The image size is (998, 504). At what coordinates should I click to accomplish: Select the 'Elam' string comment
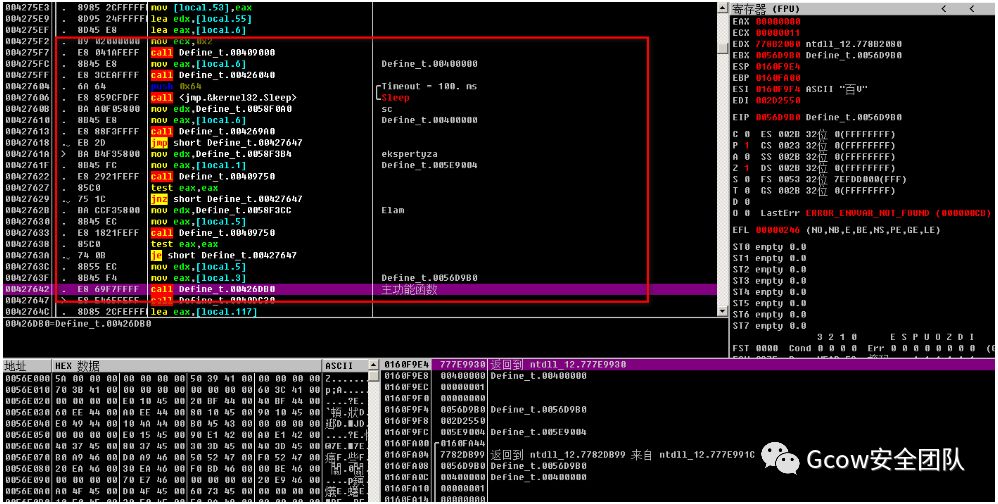click(x=393, y=210)
